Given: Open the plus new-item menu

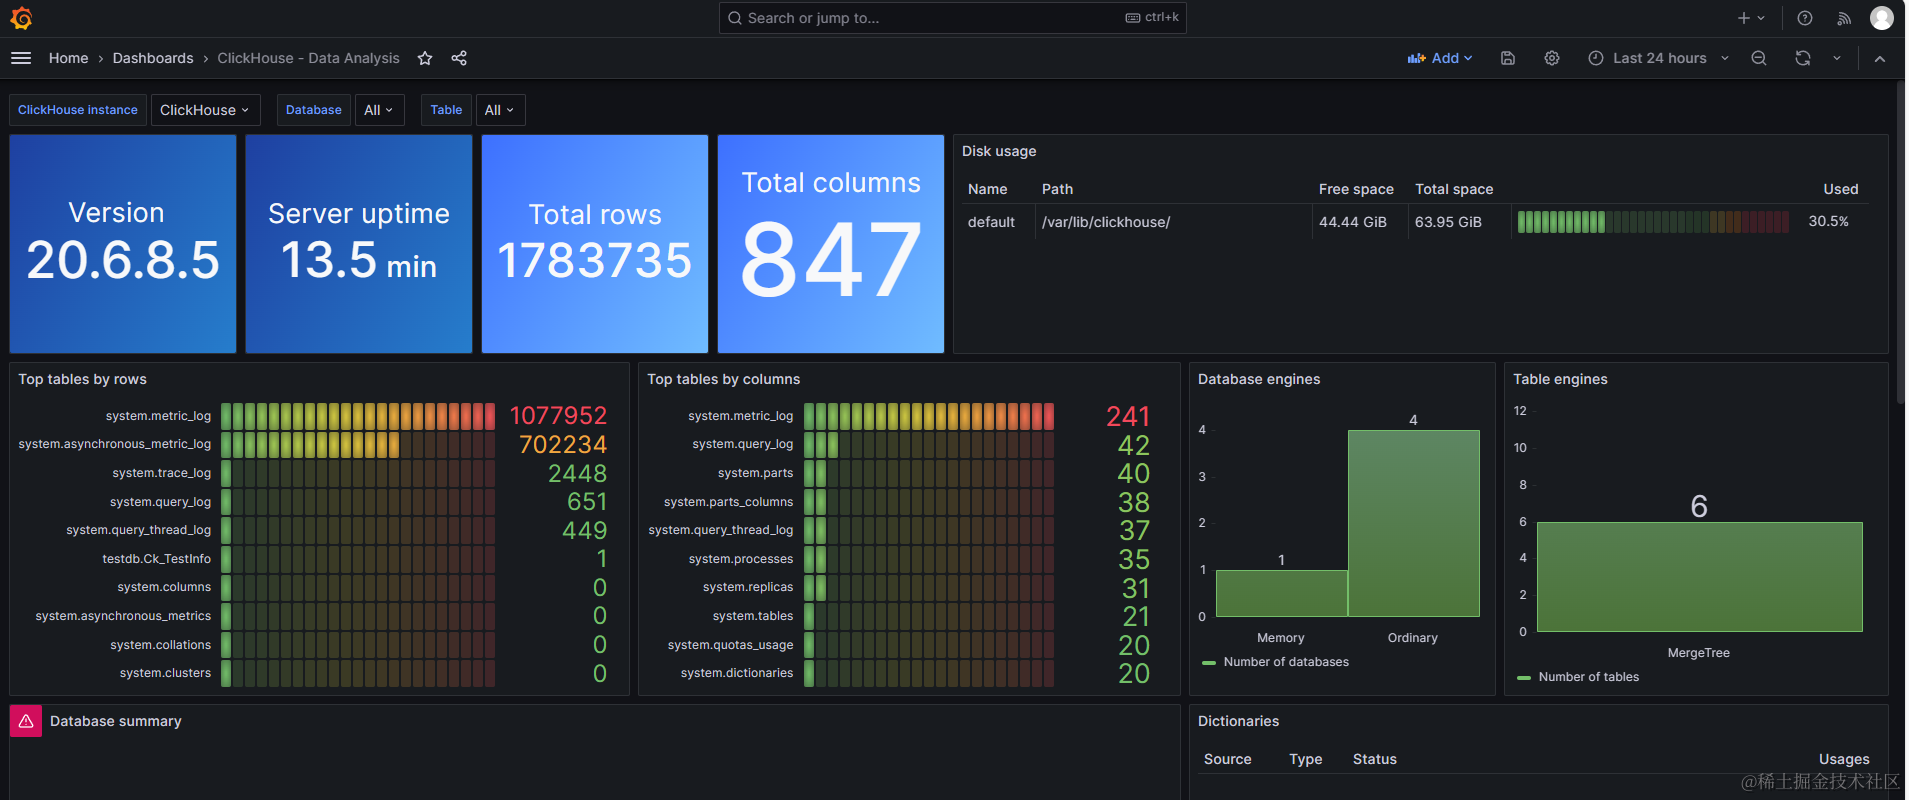Looking at the screenshot, I should click(1751, 18).
